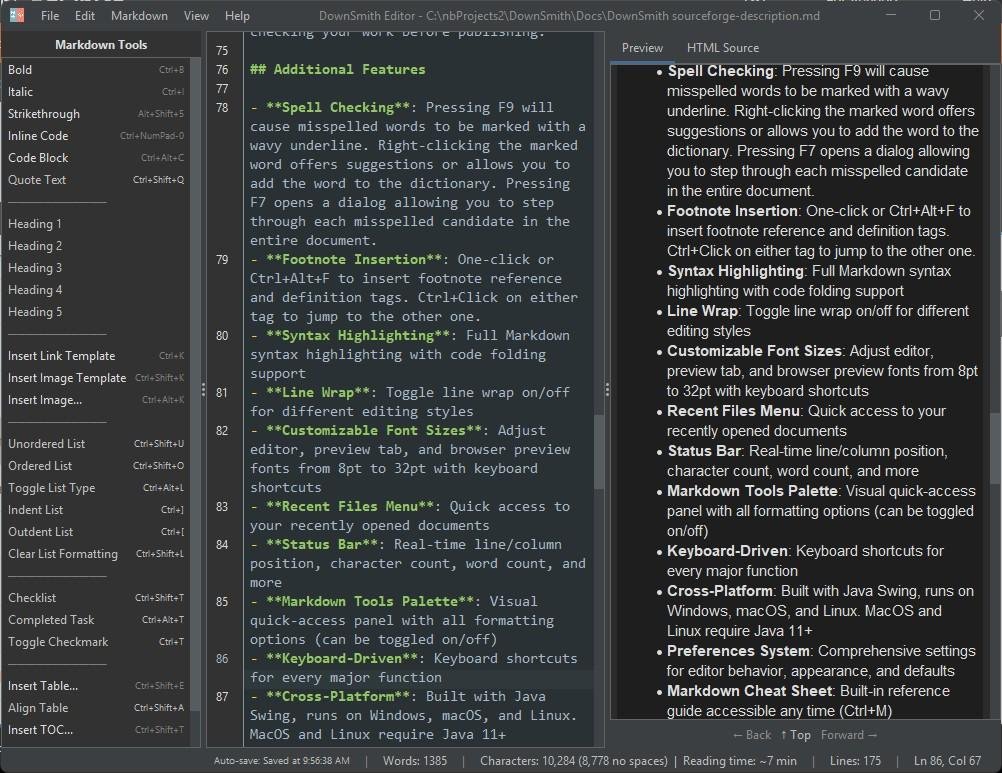Apply Strikethrough formatting

click(x=96, y=114)
